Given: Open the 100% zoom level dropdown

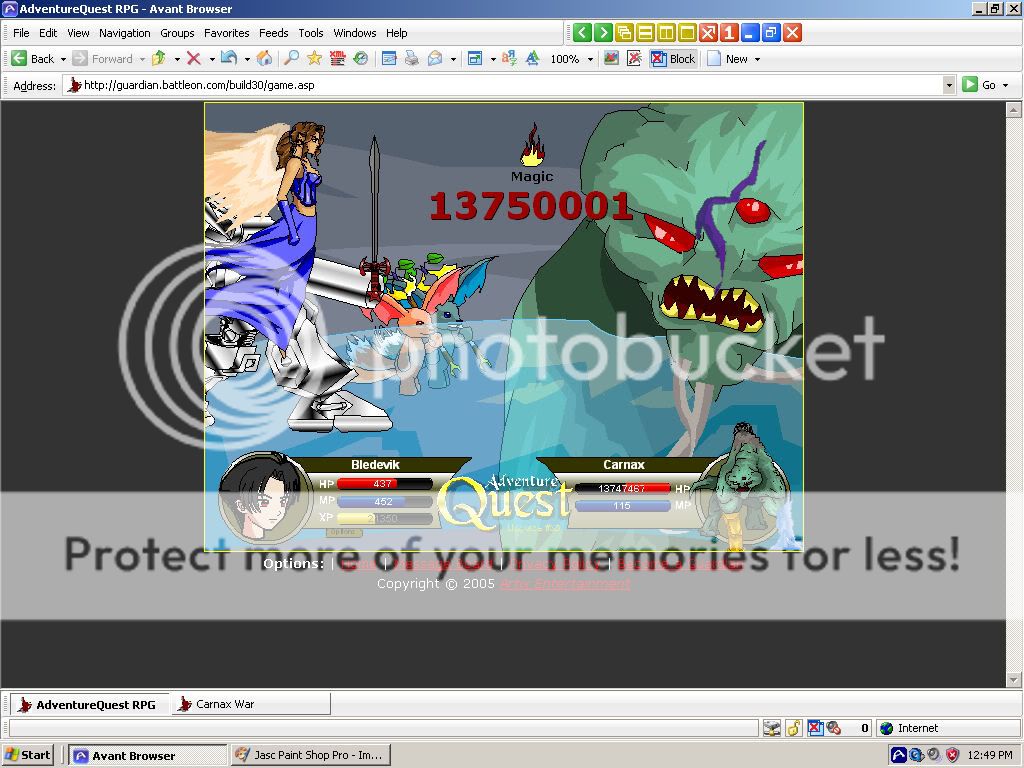Looking at the screenshot, I should pyautogui.click(x=590, y=59).
